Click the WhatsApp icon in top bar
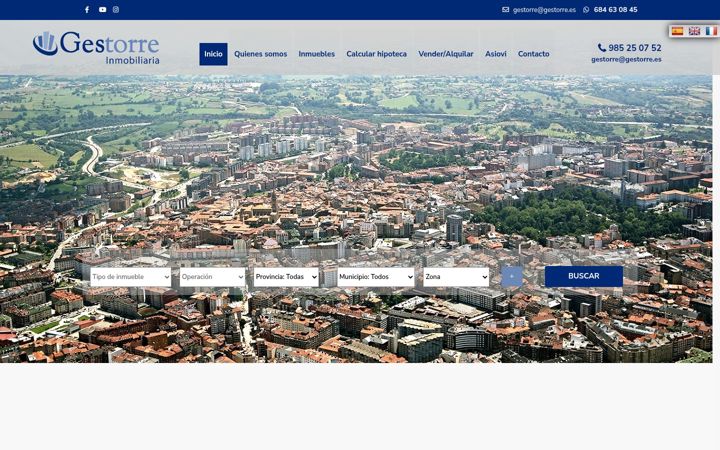 point(586,10)
